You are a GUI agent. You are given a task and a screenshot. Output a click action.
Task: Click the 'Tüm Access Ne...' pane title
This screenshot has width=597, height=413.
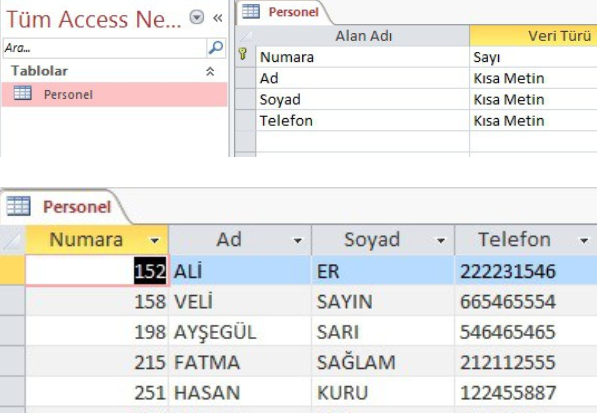pos(94,19)
